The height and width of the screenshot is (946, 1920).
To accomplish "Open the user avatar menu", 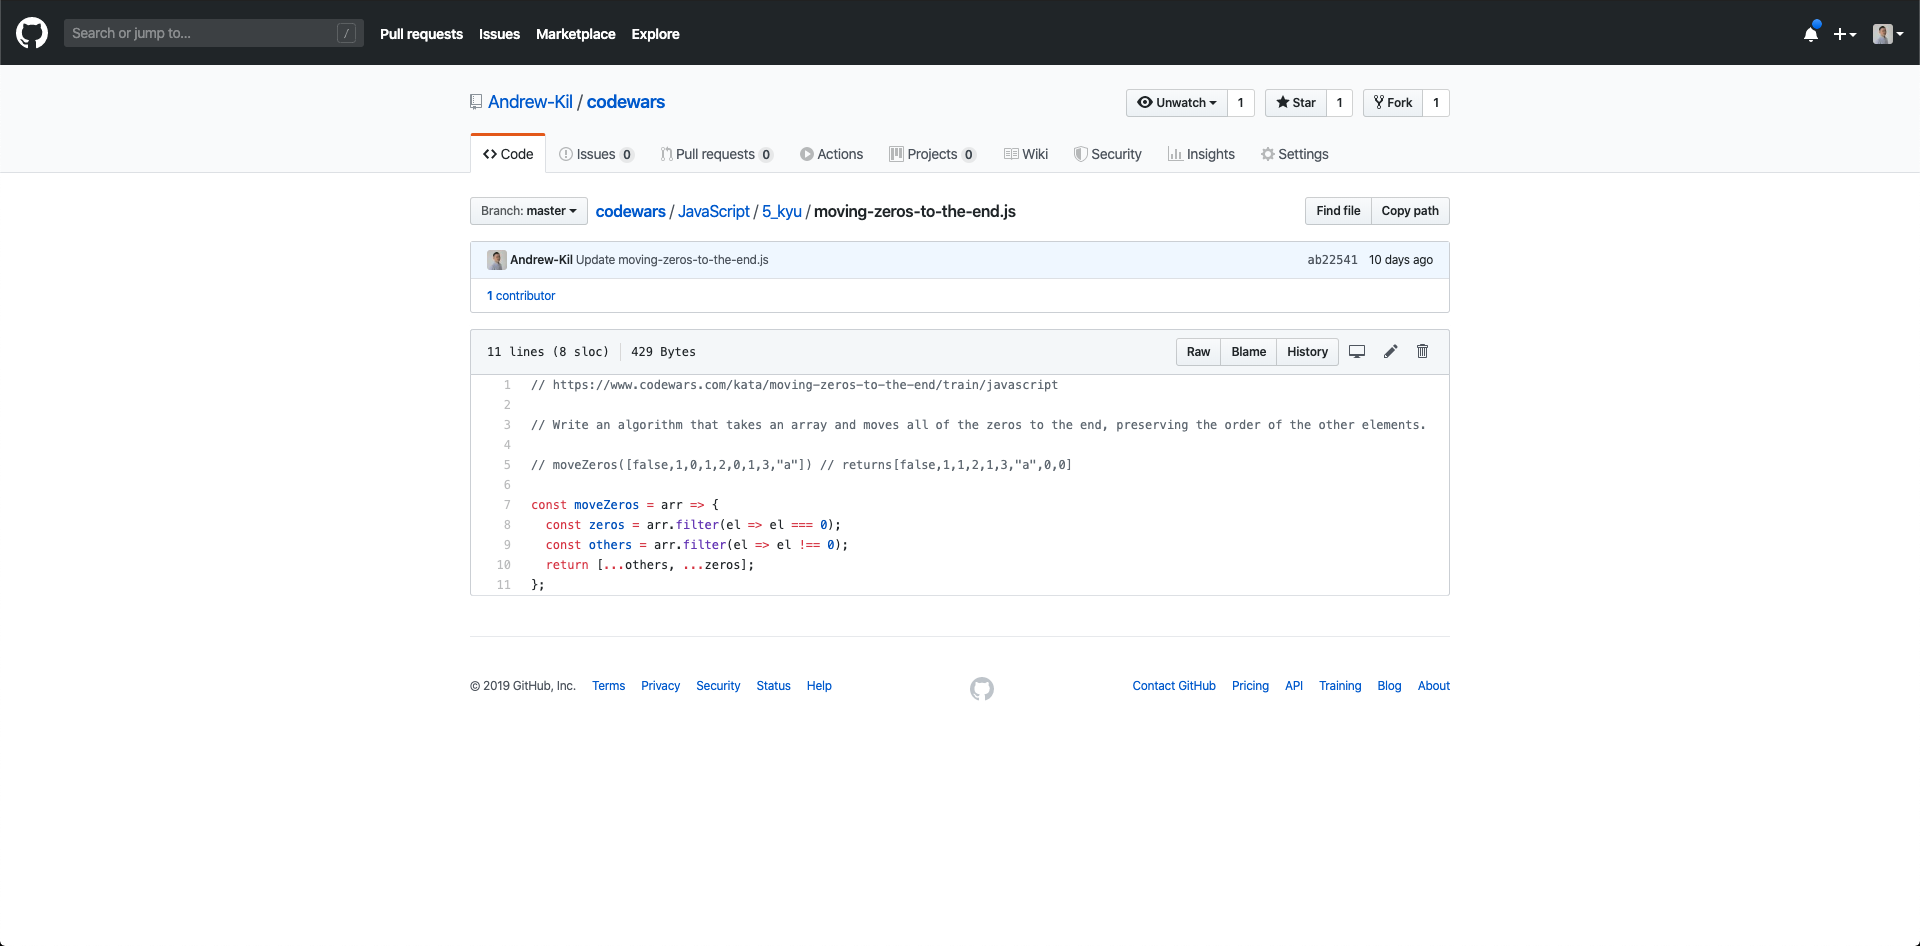I will point(1888,34).
